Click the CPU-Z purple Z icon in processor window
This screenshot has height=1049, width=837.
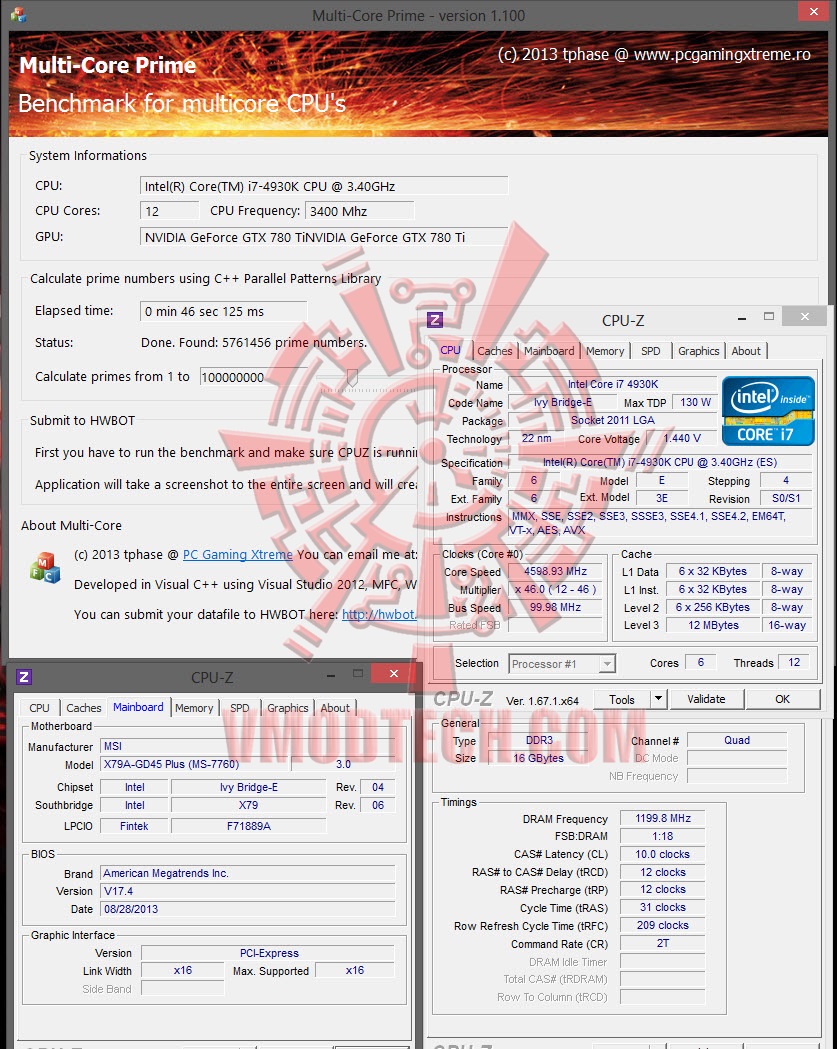pos(435,320)
